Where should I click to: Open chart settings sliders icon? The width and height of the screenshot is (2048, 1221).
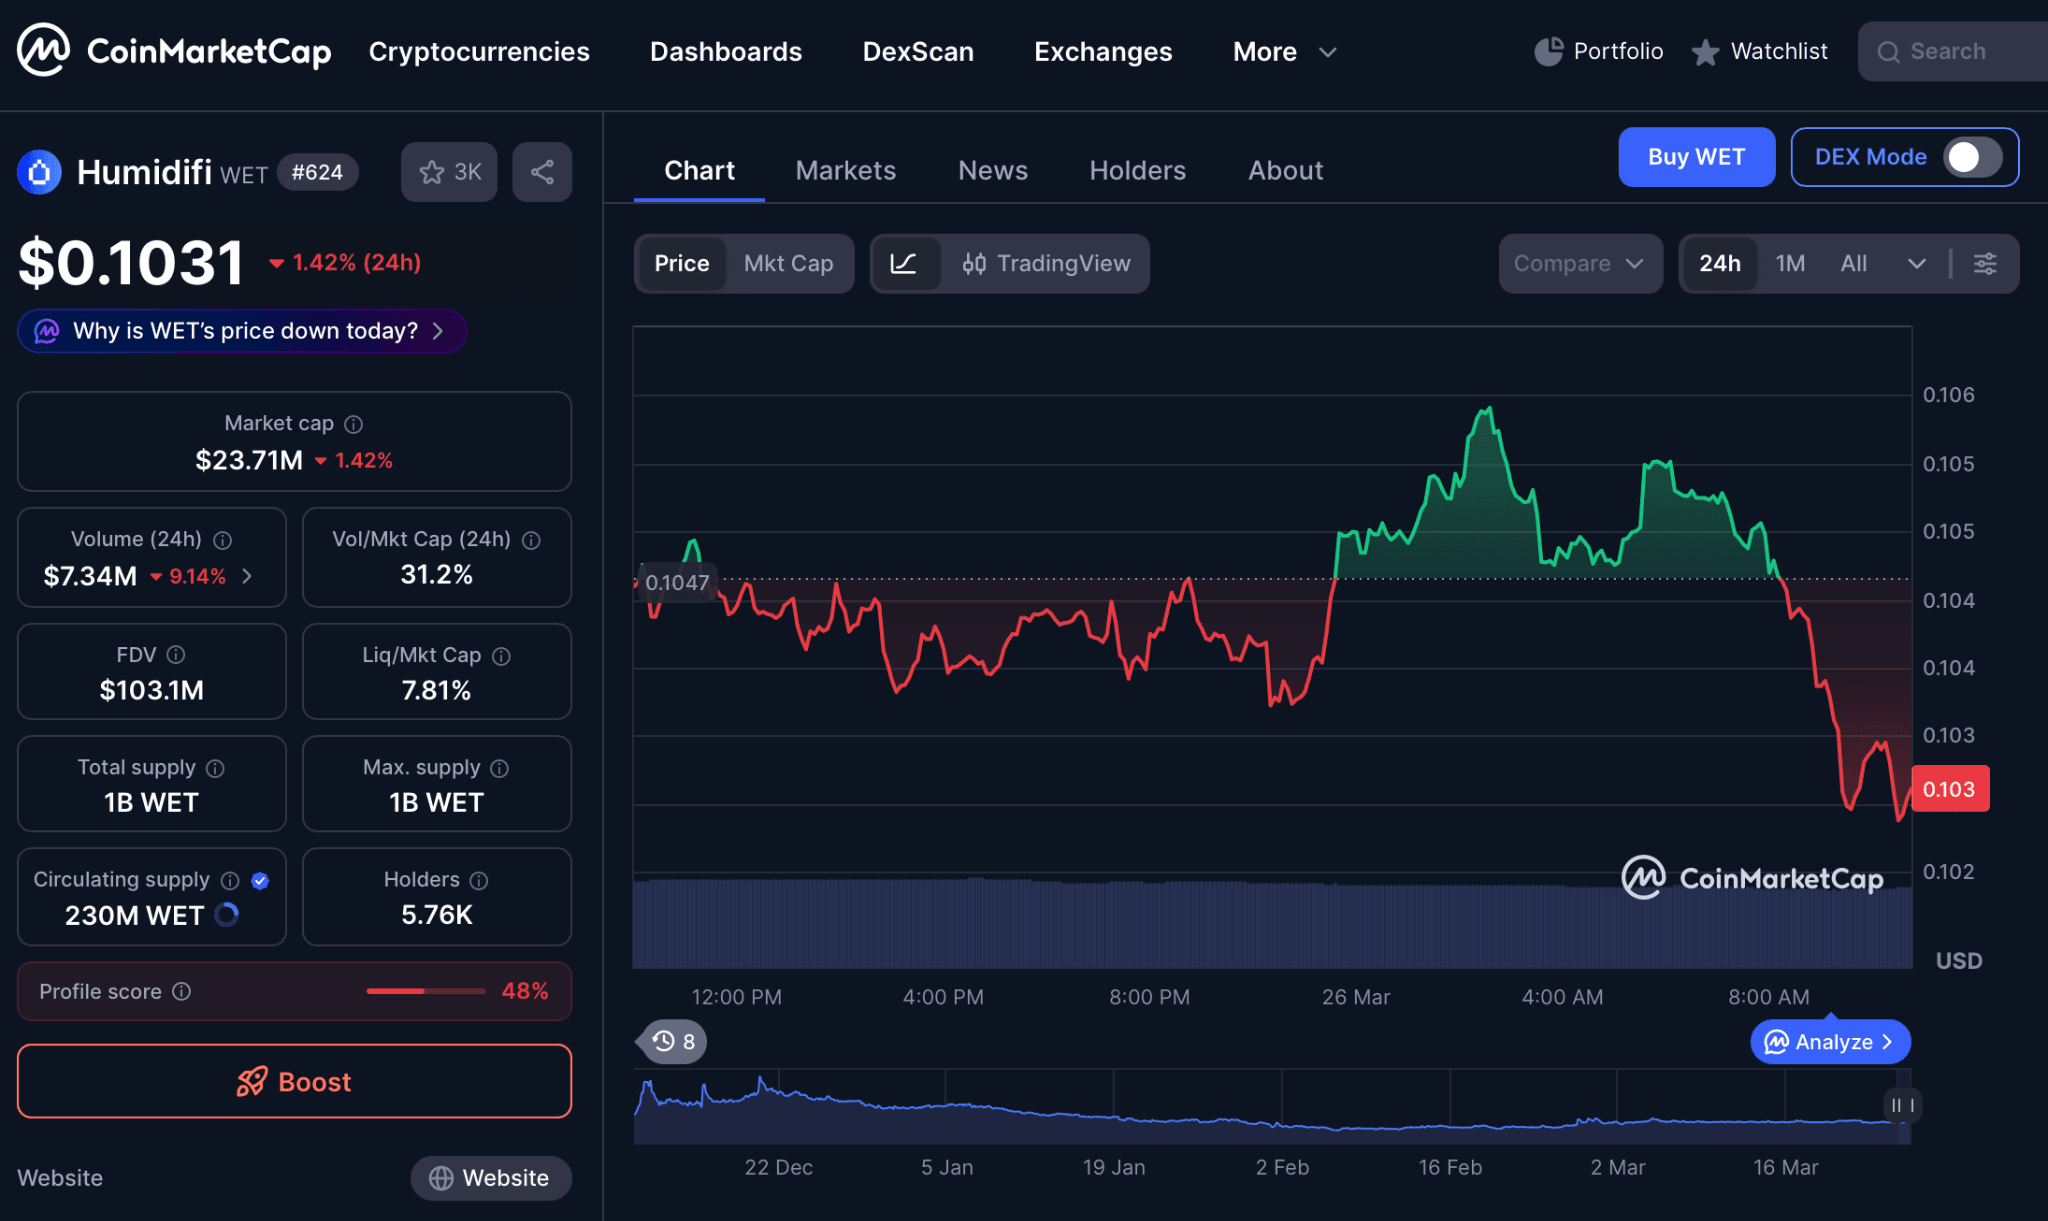1985,263
